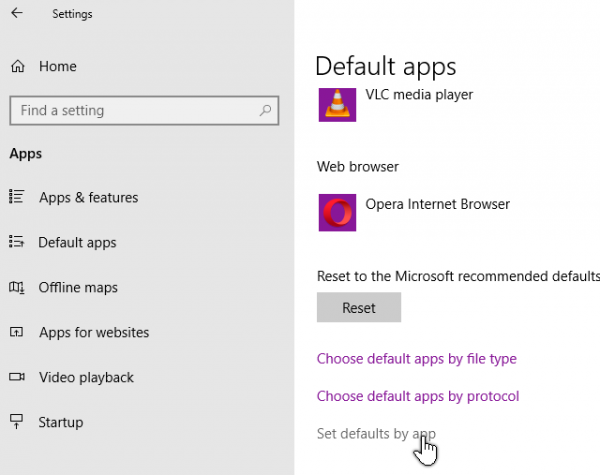600x475 pixels.
Task: Click Set defaults by app link
Action: (x=376, y=434)
